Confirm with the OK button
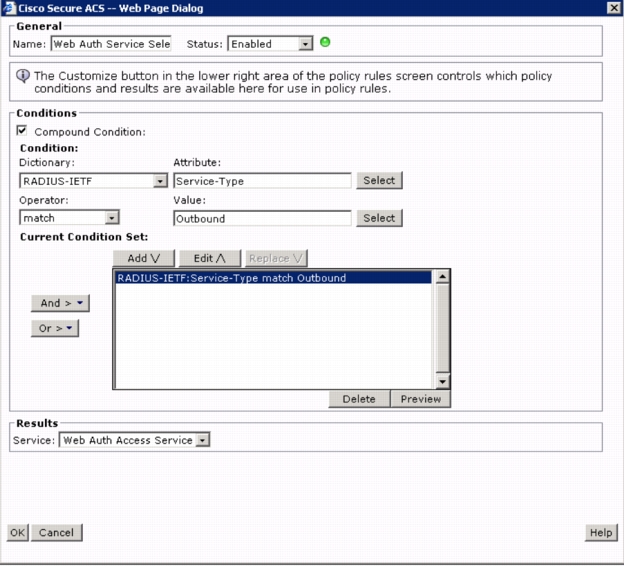Viewport: 626px width, 567px height. 18,533
